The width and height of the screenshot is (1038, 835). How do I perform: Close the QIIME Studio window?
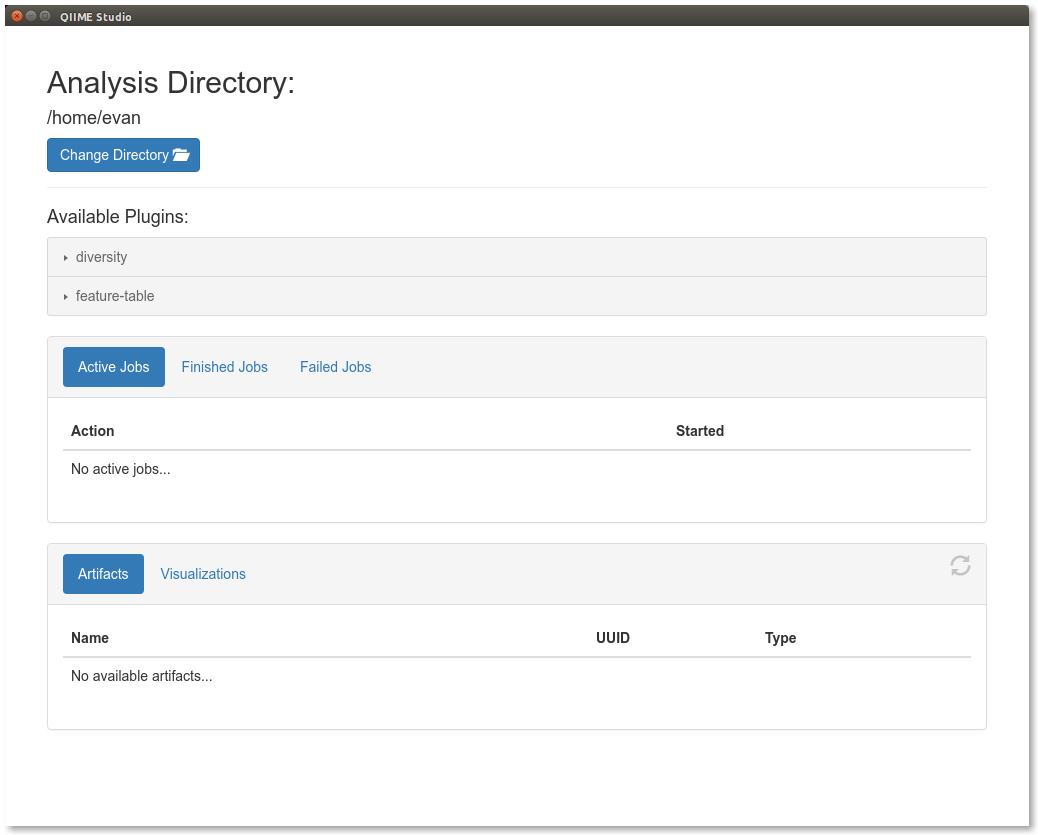(x=17, y=16)
